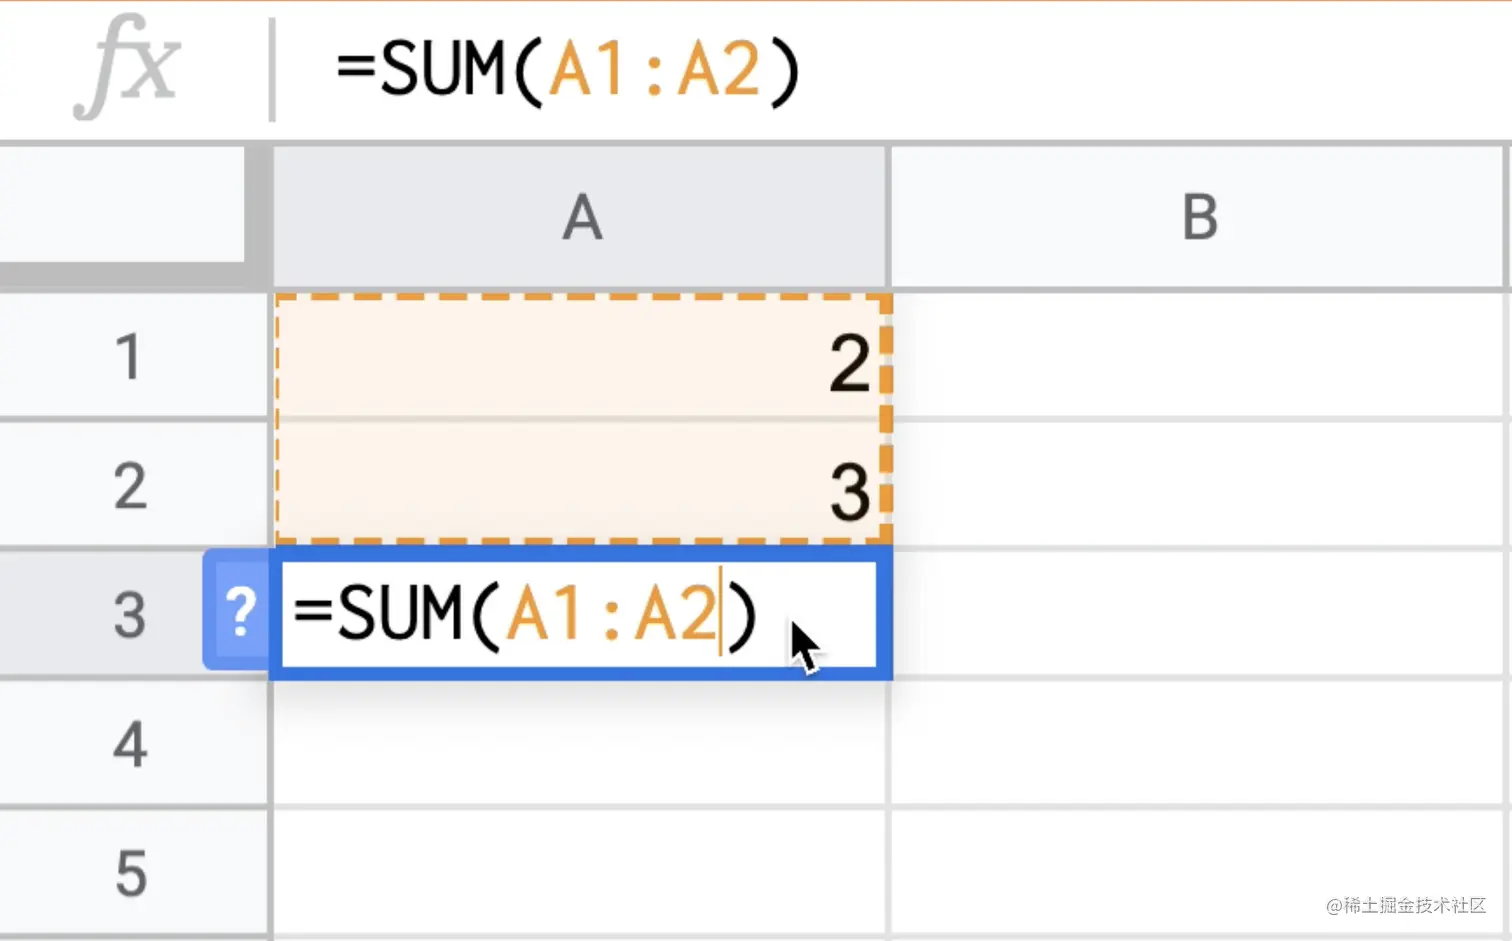Select column B header
Image resolution: width=1512 pixels, height=941 pixels.
[1199, 217]
